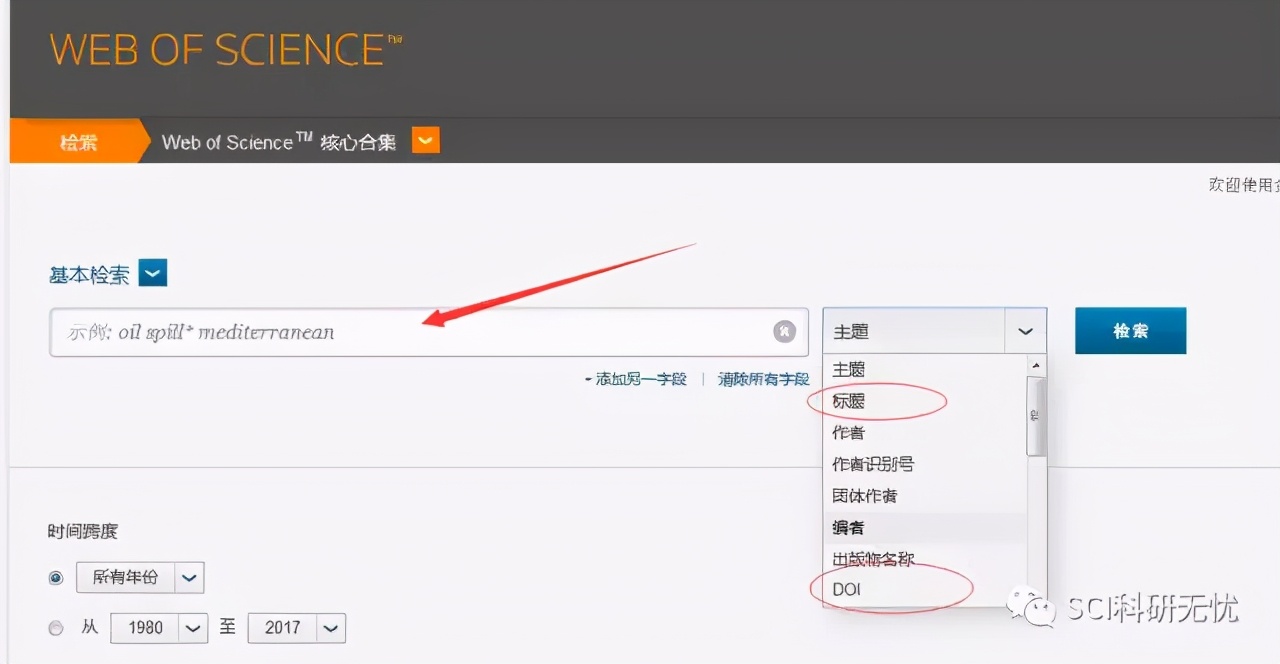Expand the 基本检索 dropdown chevron
The height and width of the screenshot is (664, 1280).
point(152,272)
